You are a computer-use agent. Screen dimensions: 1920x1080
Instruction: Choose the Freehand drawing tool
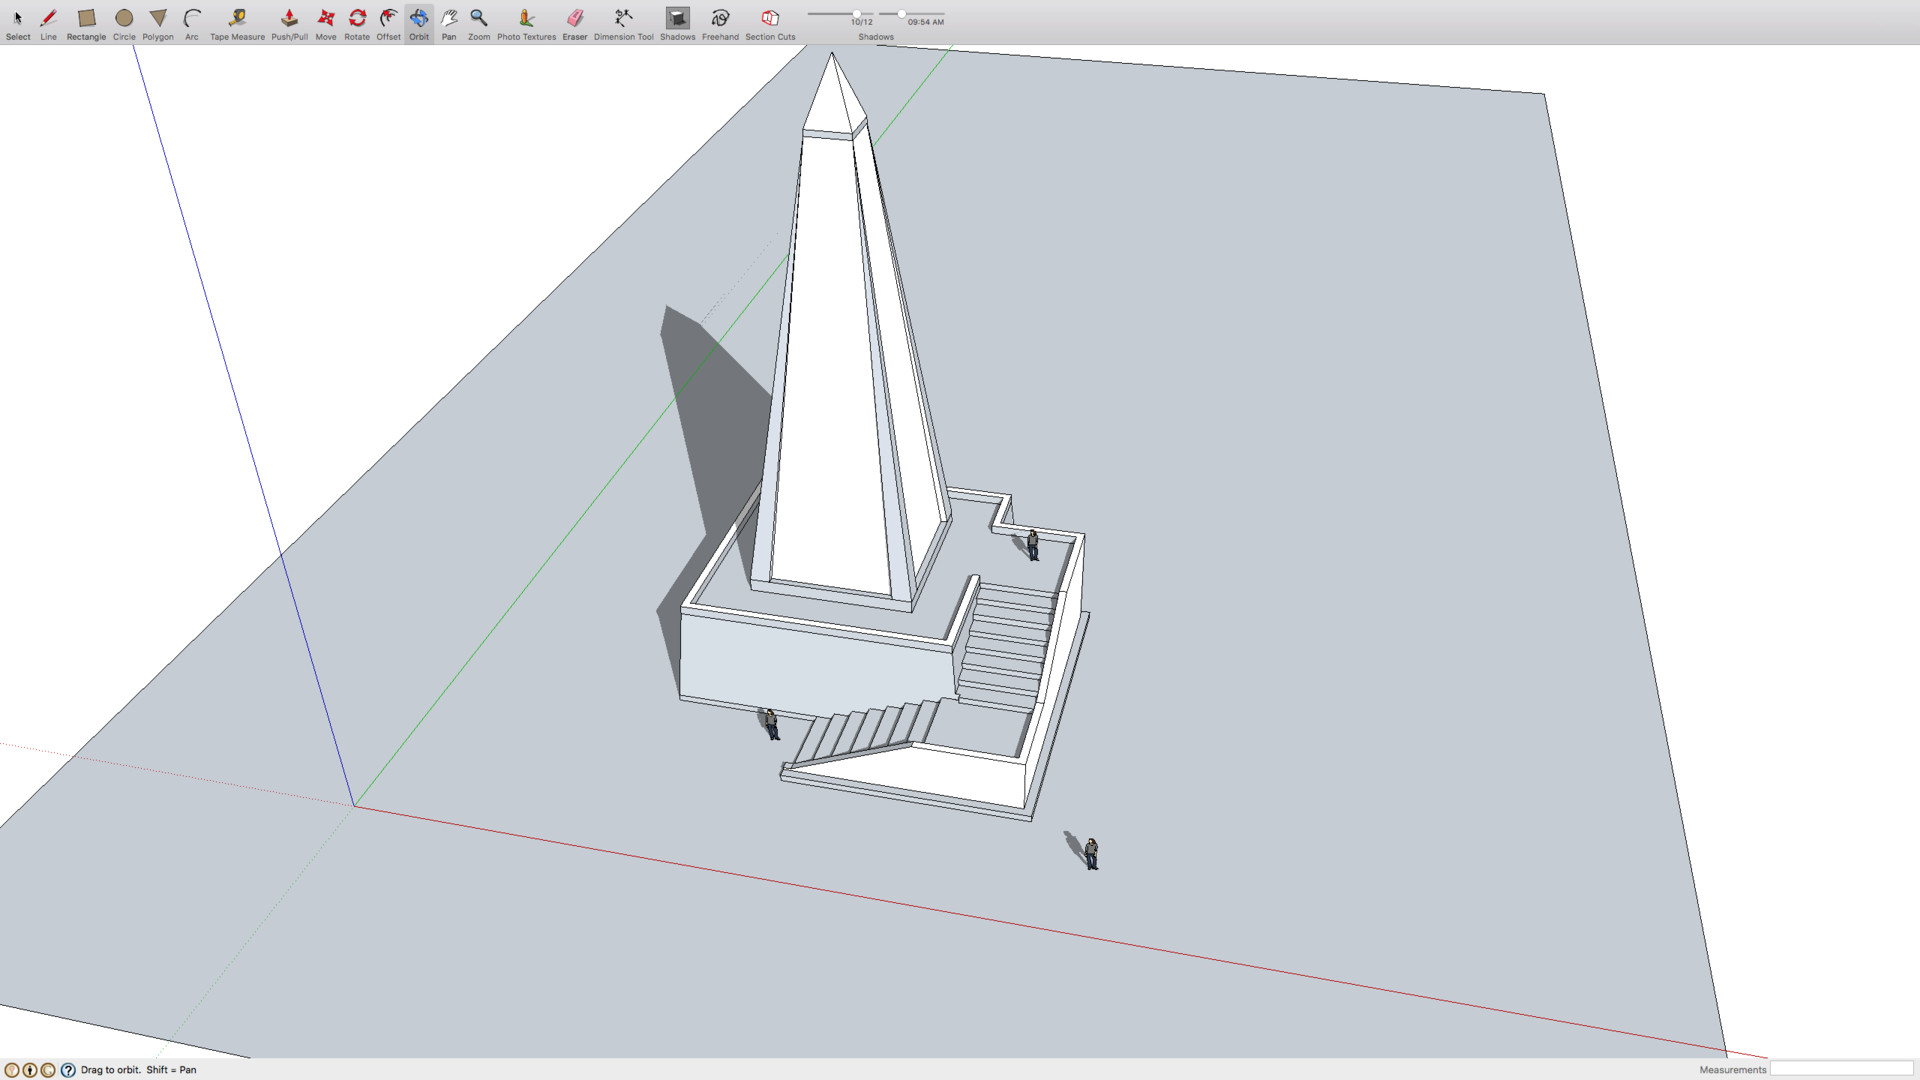pos(720,19)
